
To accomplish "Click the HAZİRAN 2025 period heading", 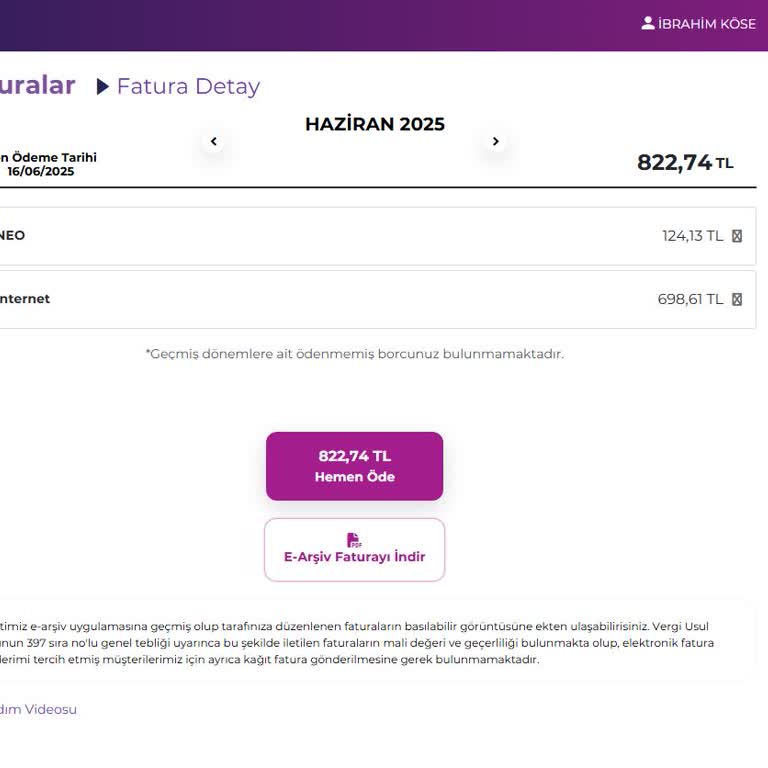I will point(374,124).
